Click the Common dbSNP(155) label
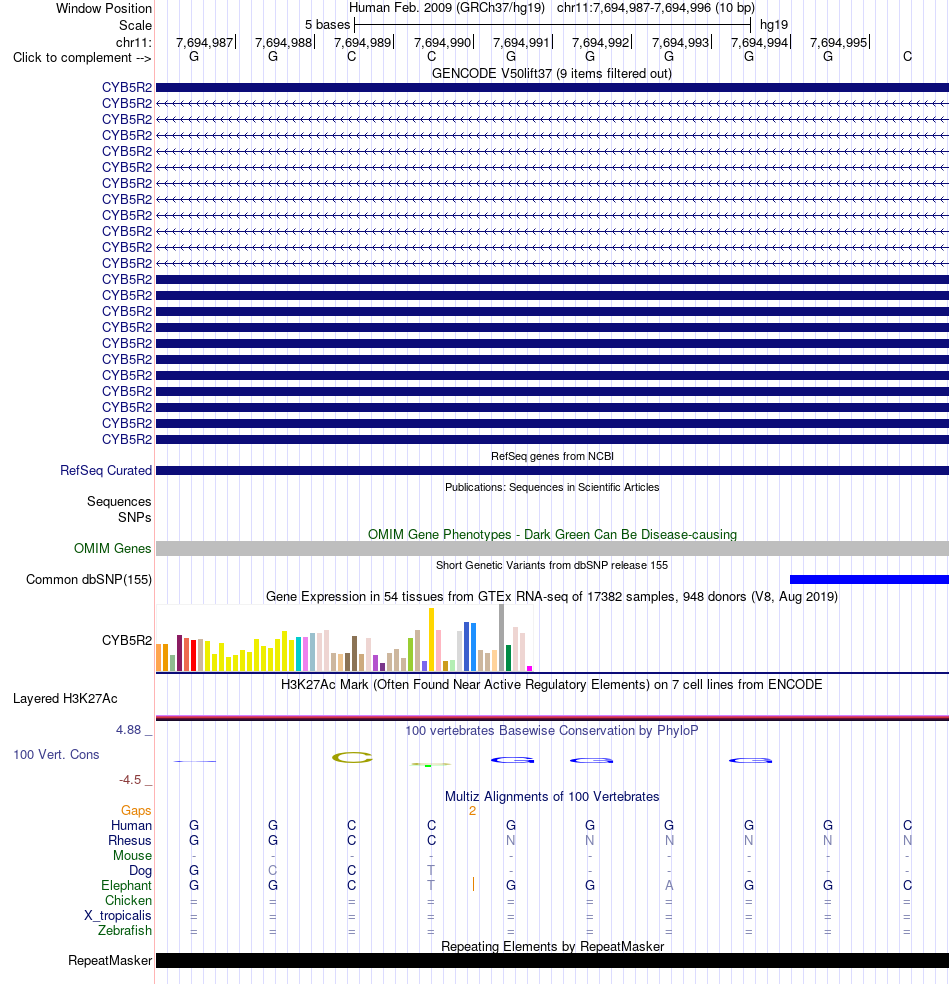 [89, 579]
